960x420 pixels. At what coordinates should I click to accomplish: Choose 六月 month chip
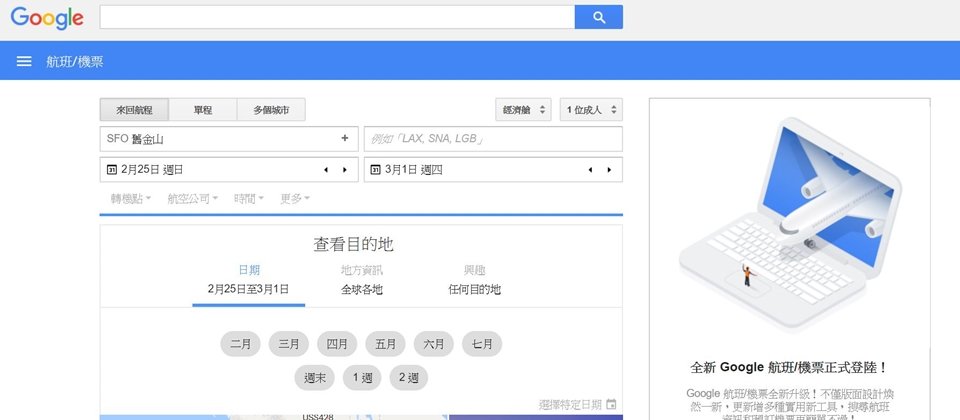click(x=433, y=344)
